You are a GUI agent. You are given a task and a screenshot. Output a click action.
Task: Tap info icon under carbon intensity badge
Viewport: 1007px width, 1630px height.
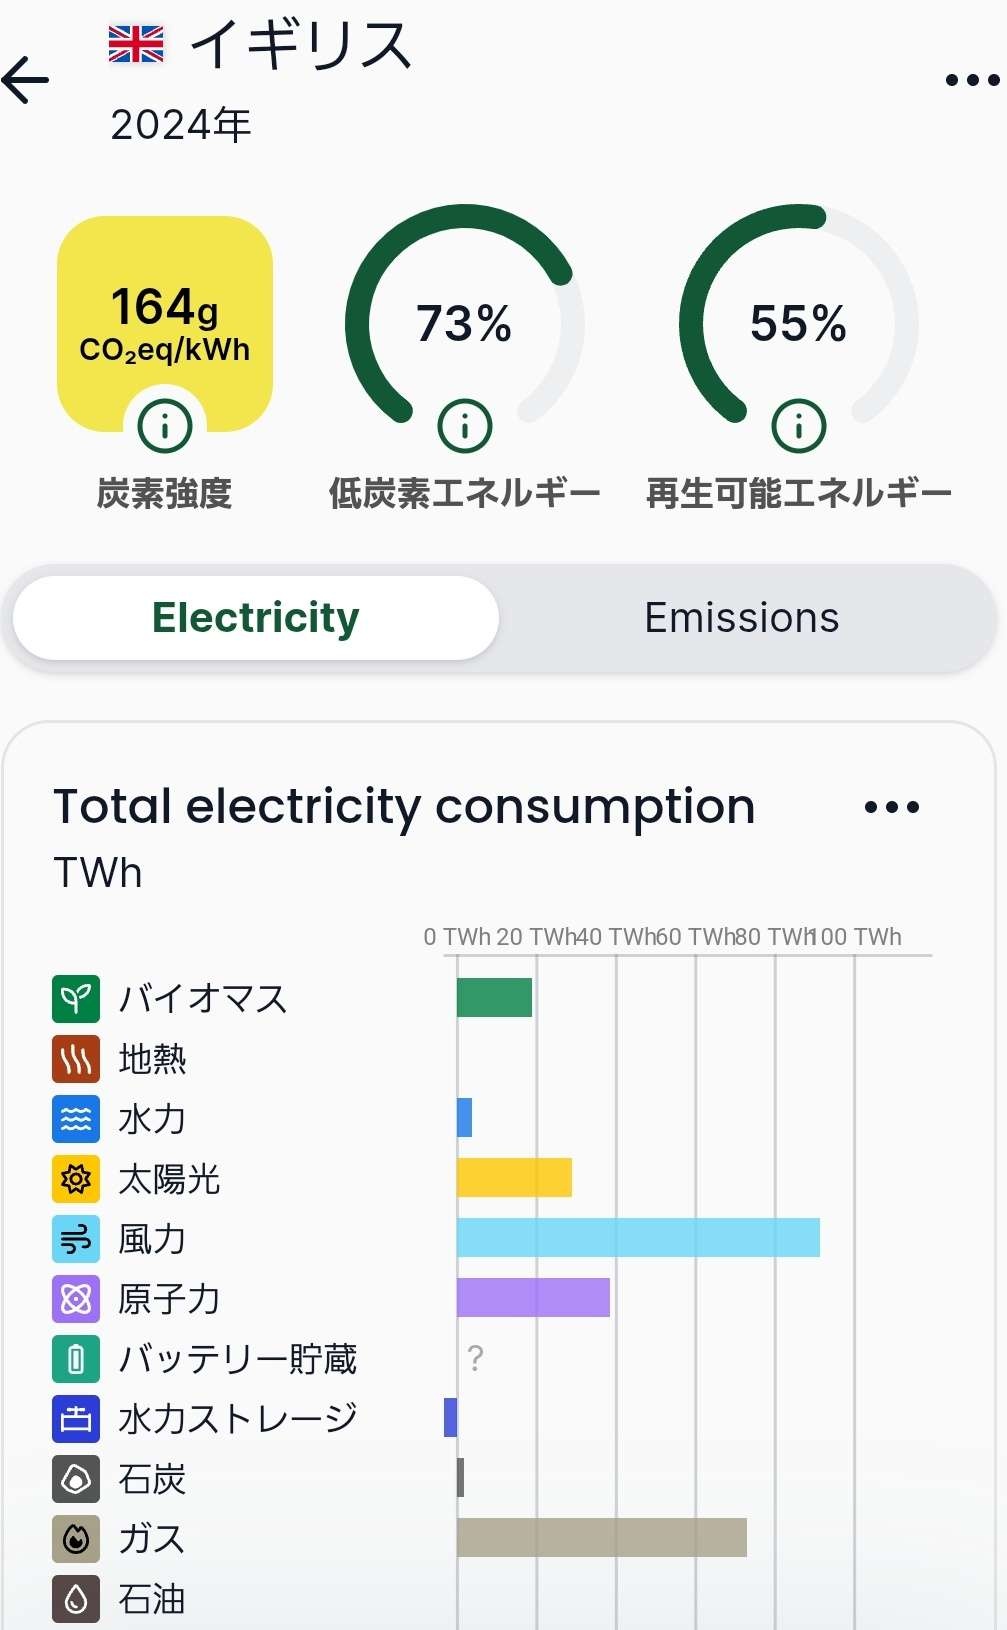pyautogui.click(x=165, y=427)
